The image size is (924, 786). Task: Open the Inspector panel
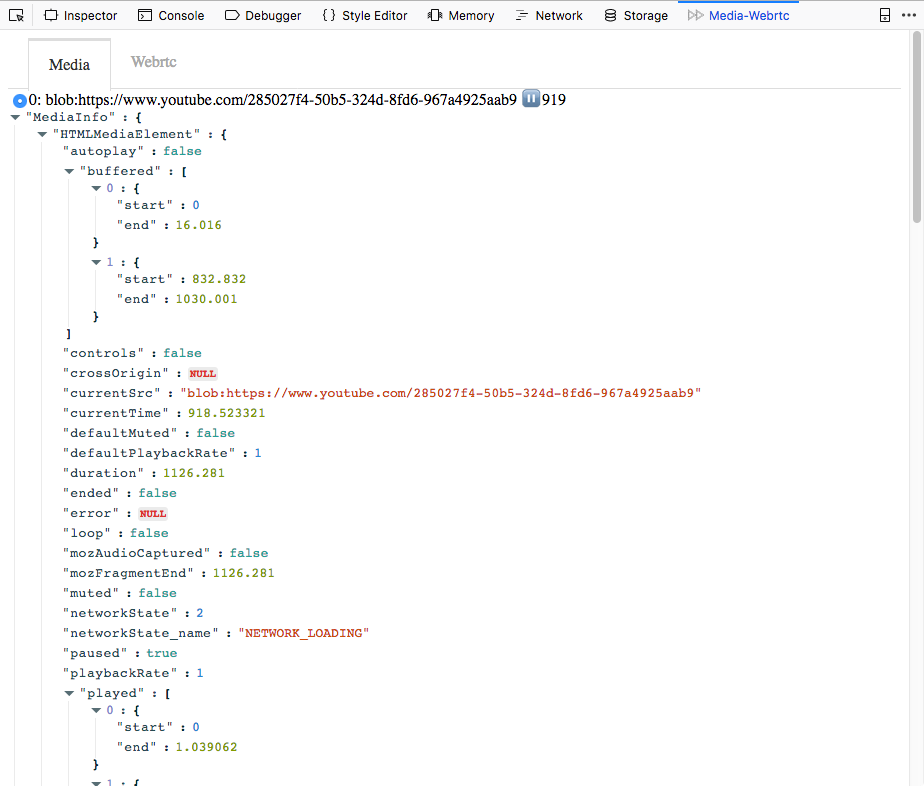tap(80, 15)
